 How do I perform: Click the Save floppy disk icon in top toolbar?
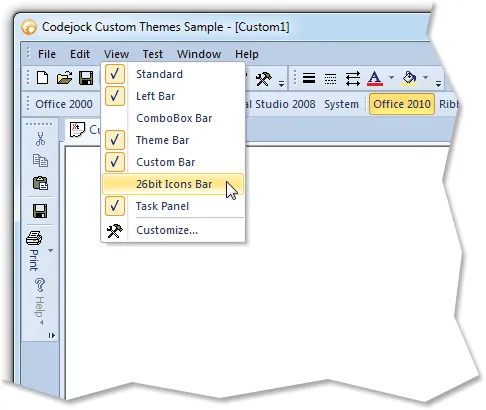click(x=86, y=78)
